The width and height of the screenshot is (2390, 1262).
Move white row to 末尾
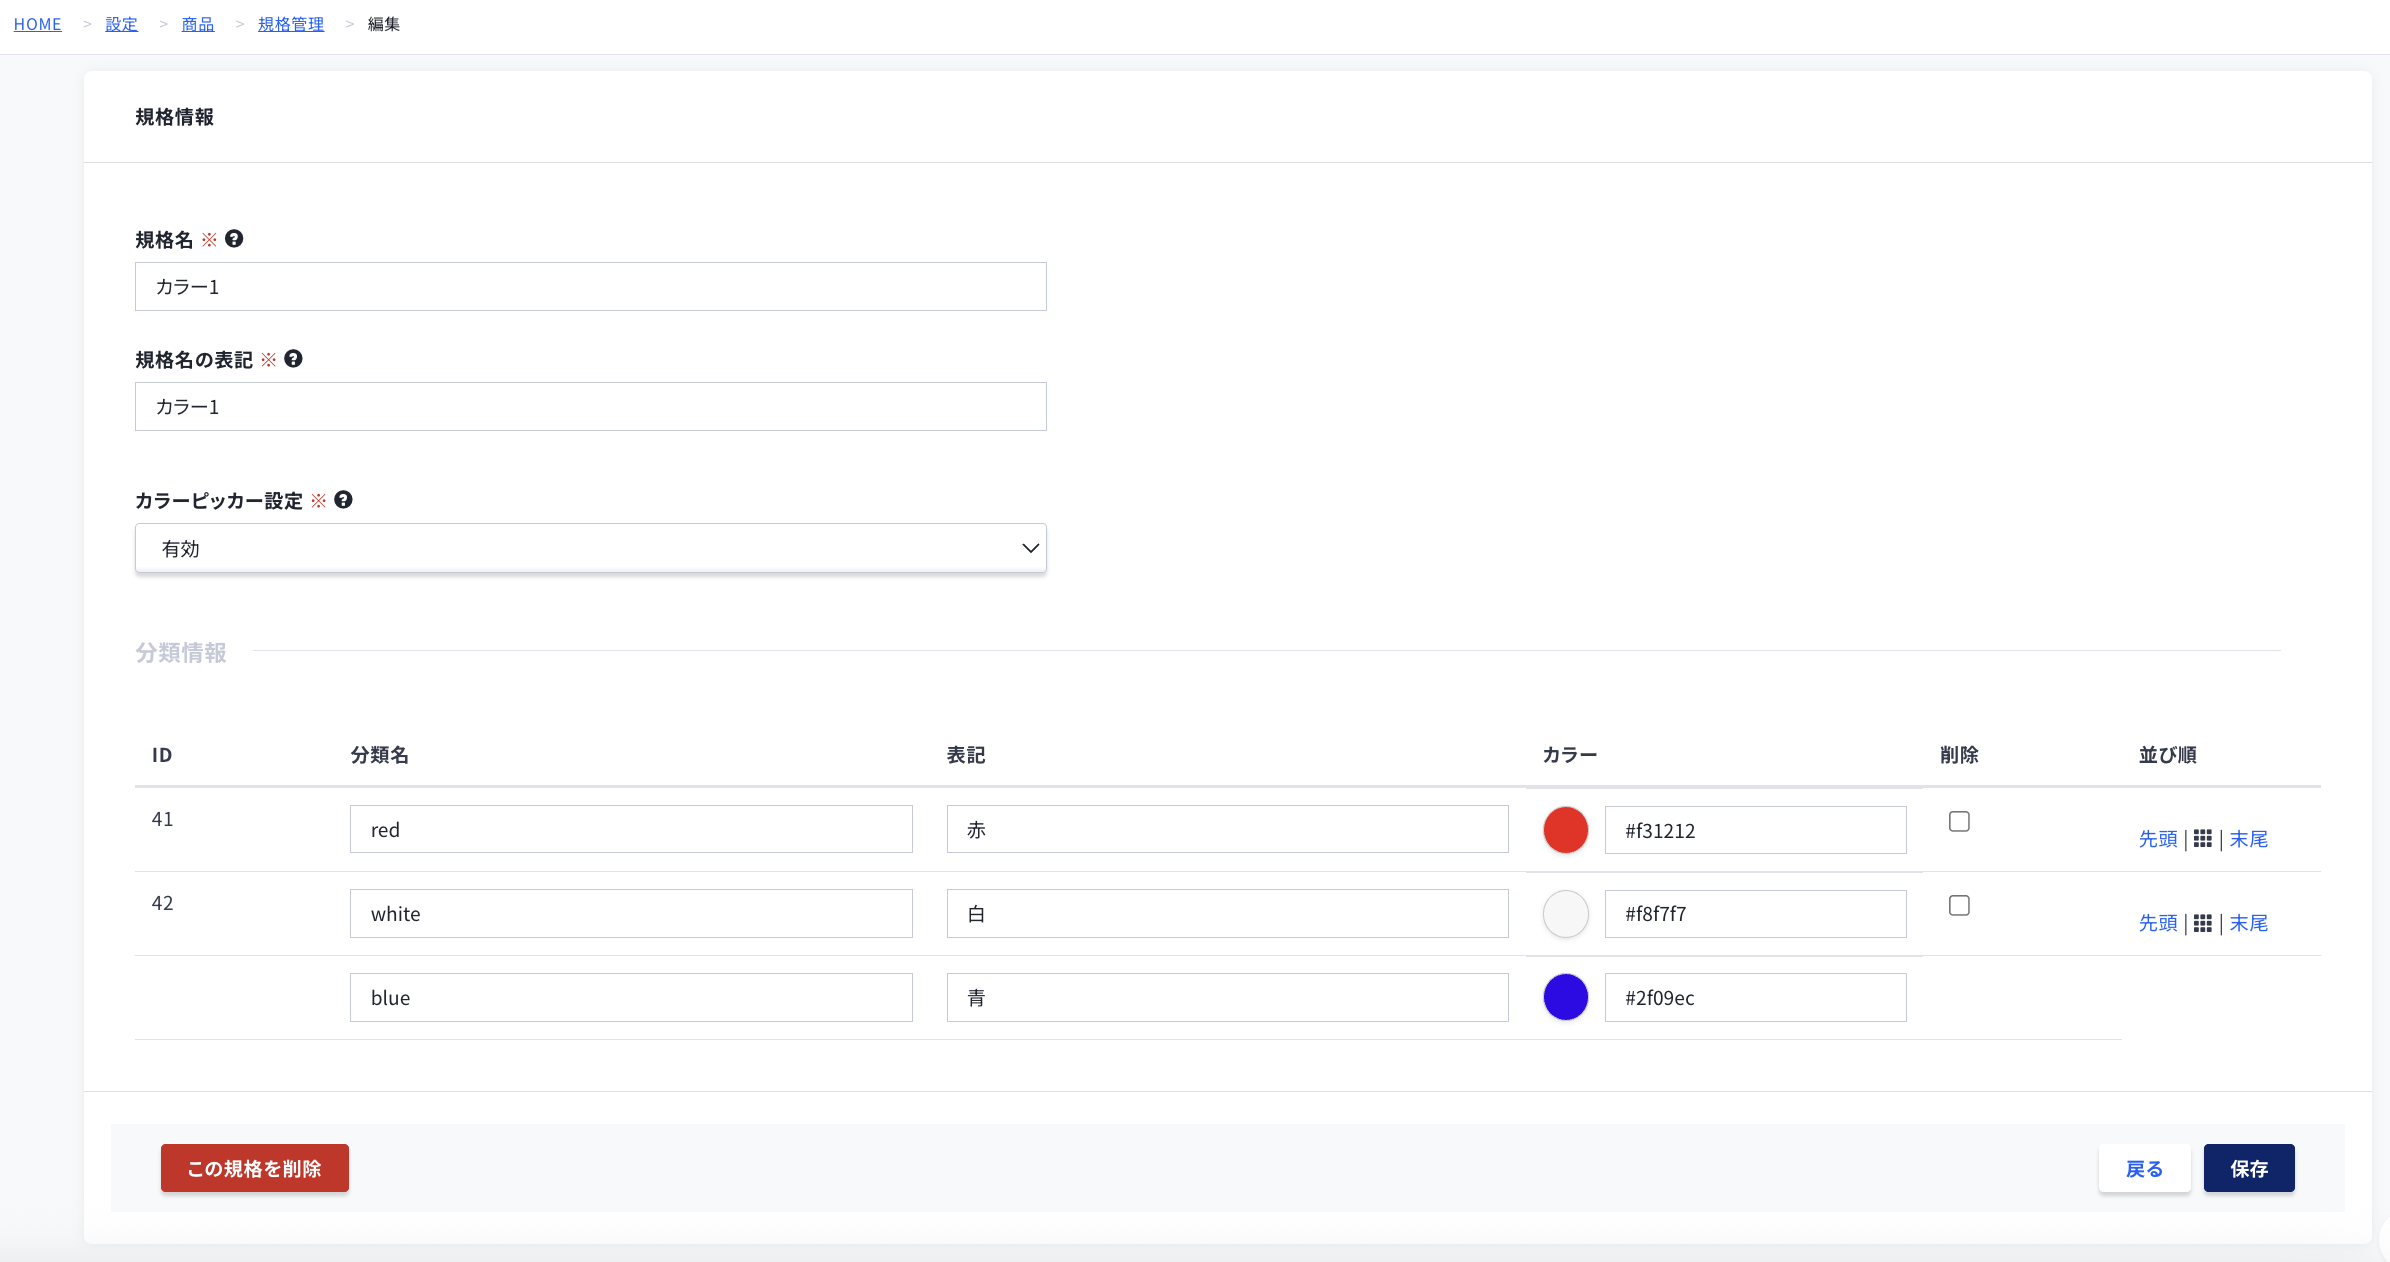pos(2249,923)
